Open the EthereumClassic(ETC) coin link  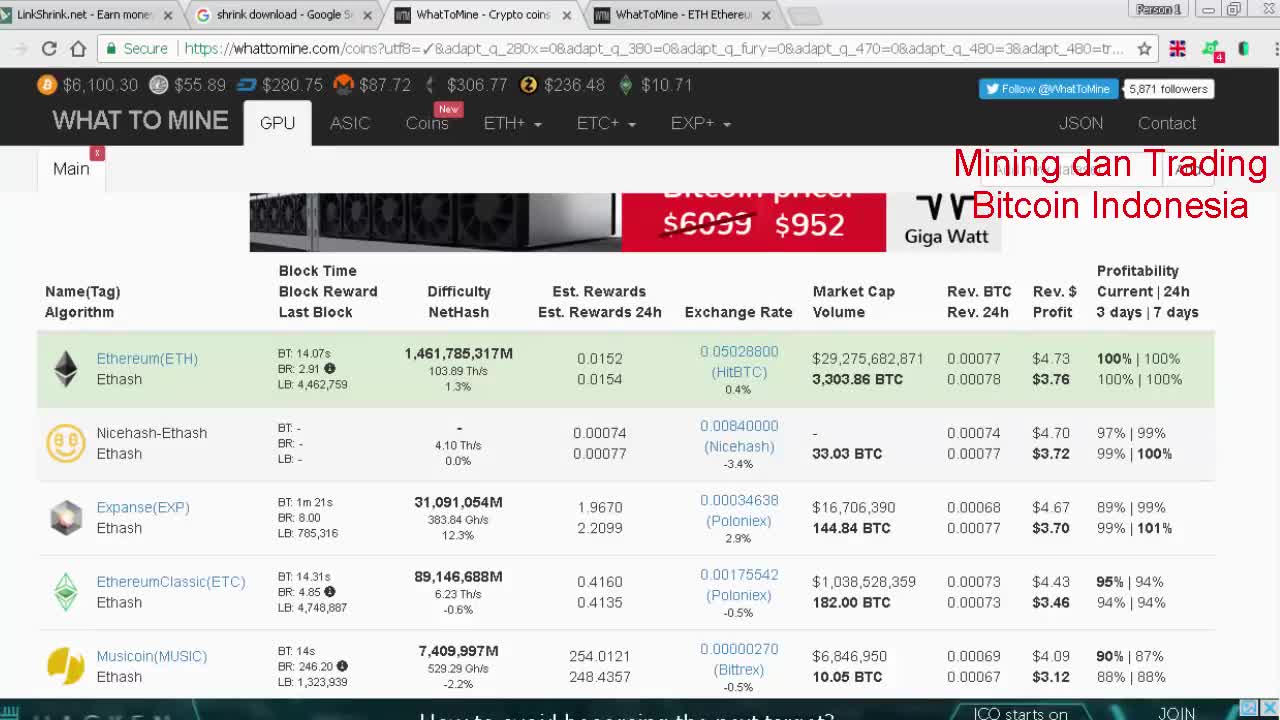coord(171,582)
